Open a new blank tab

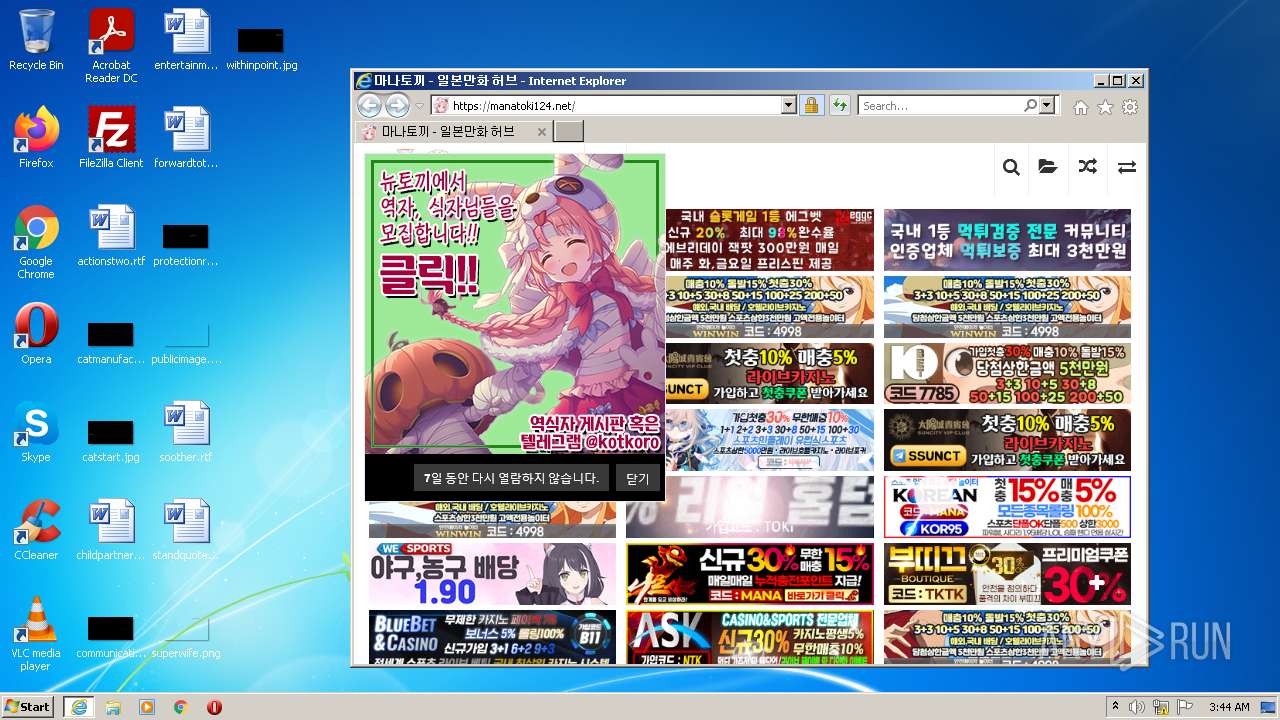(568, 132)
